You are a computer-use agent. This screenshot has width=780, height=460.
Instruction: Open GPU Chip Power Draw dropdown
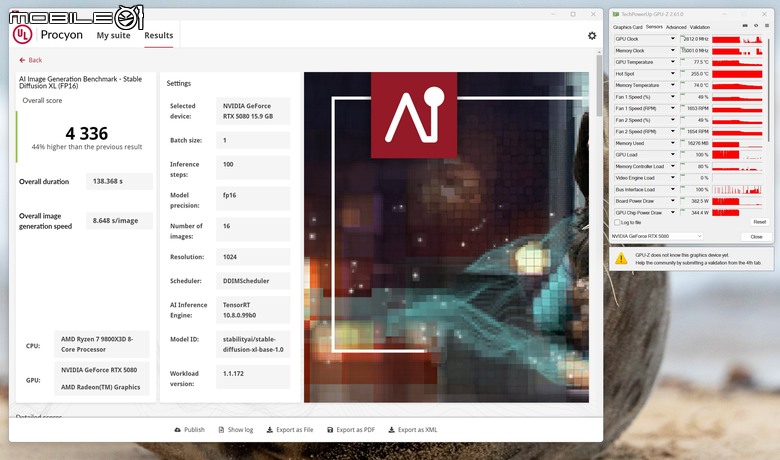click(673, 212)
